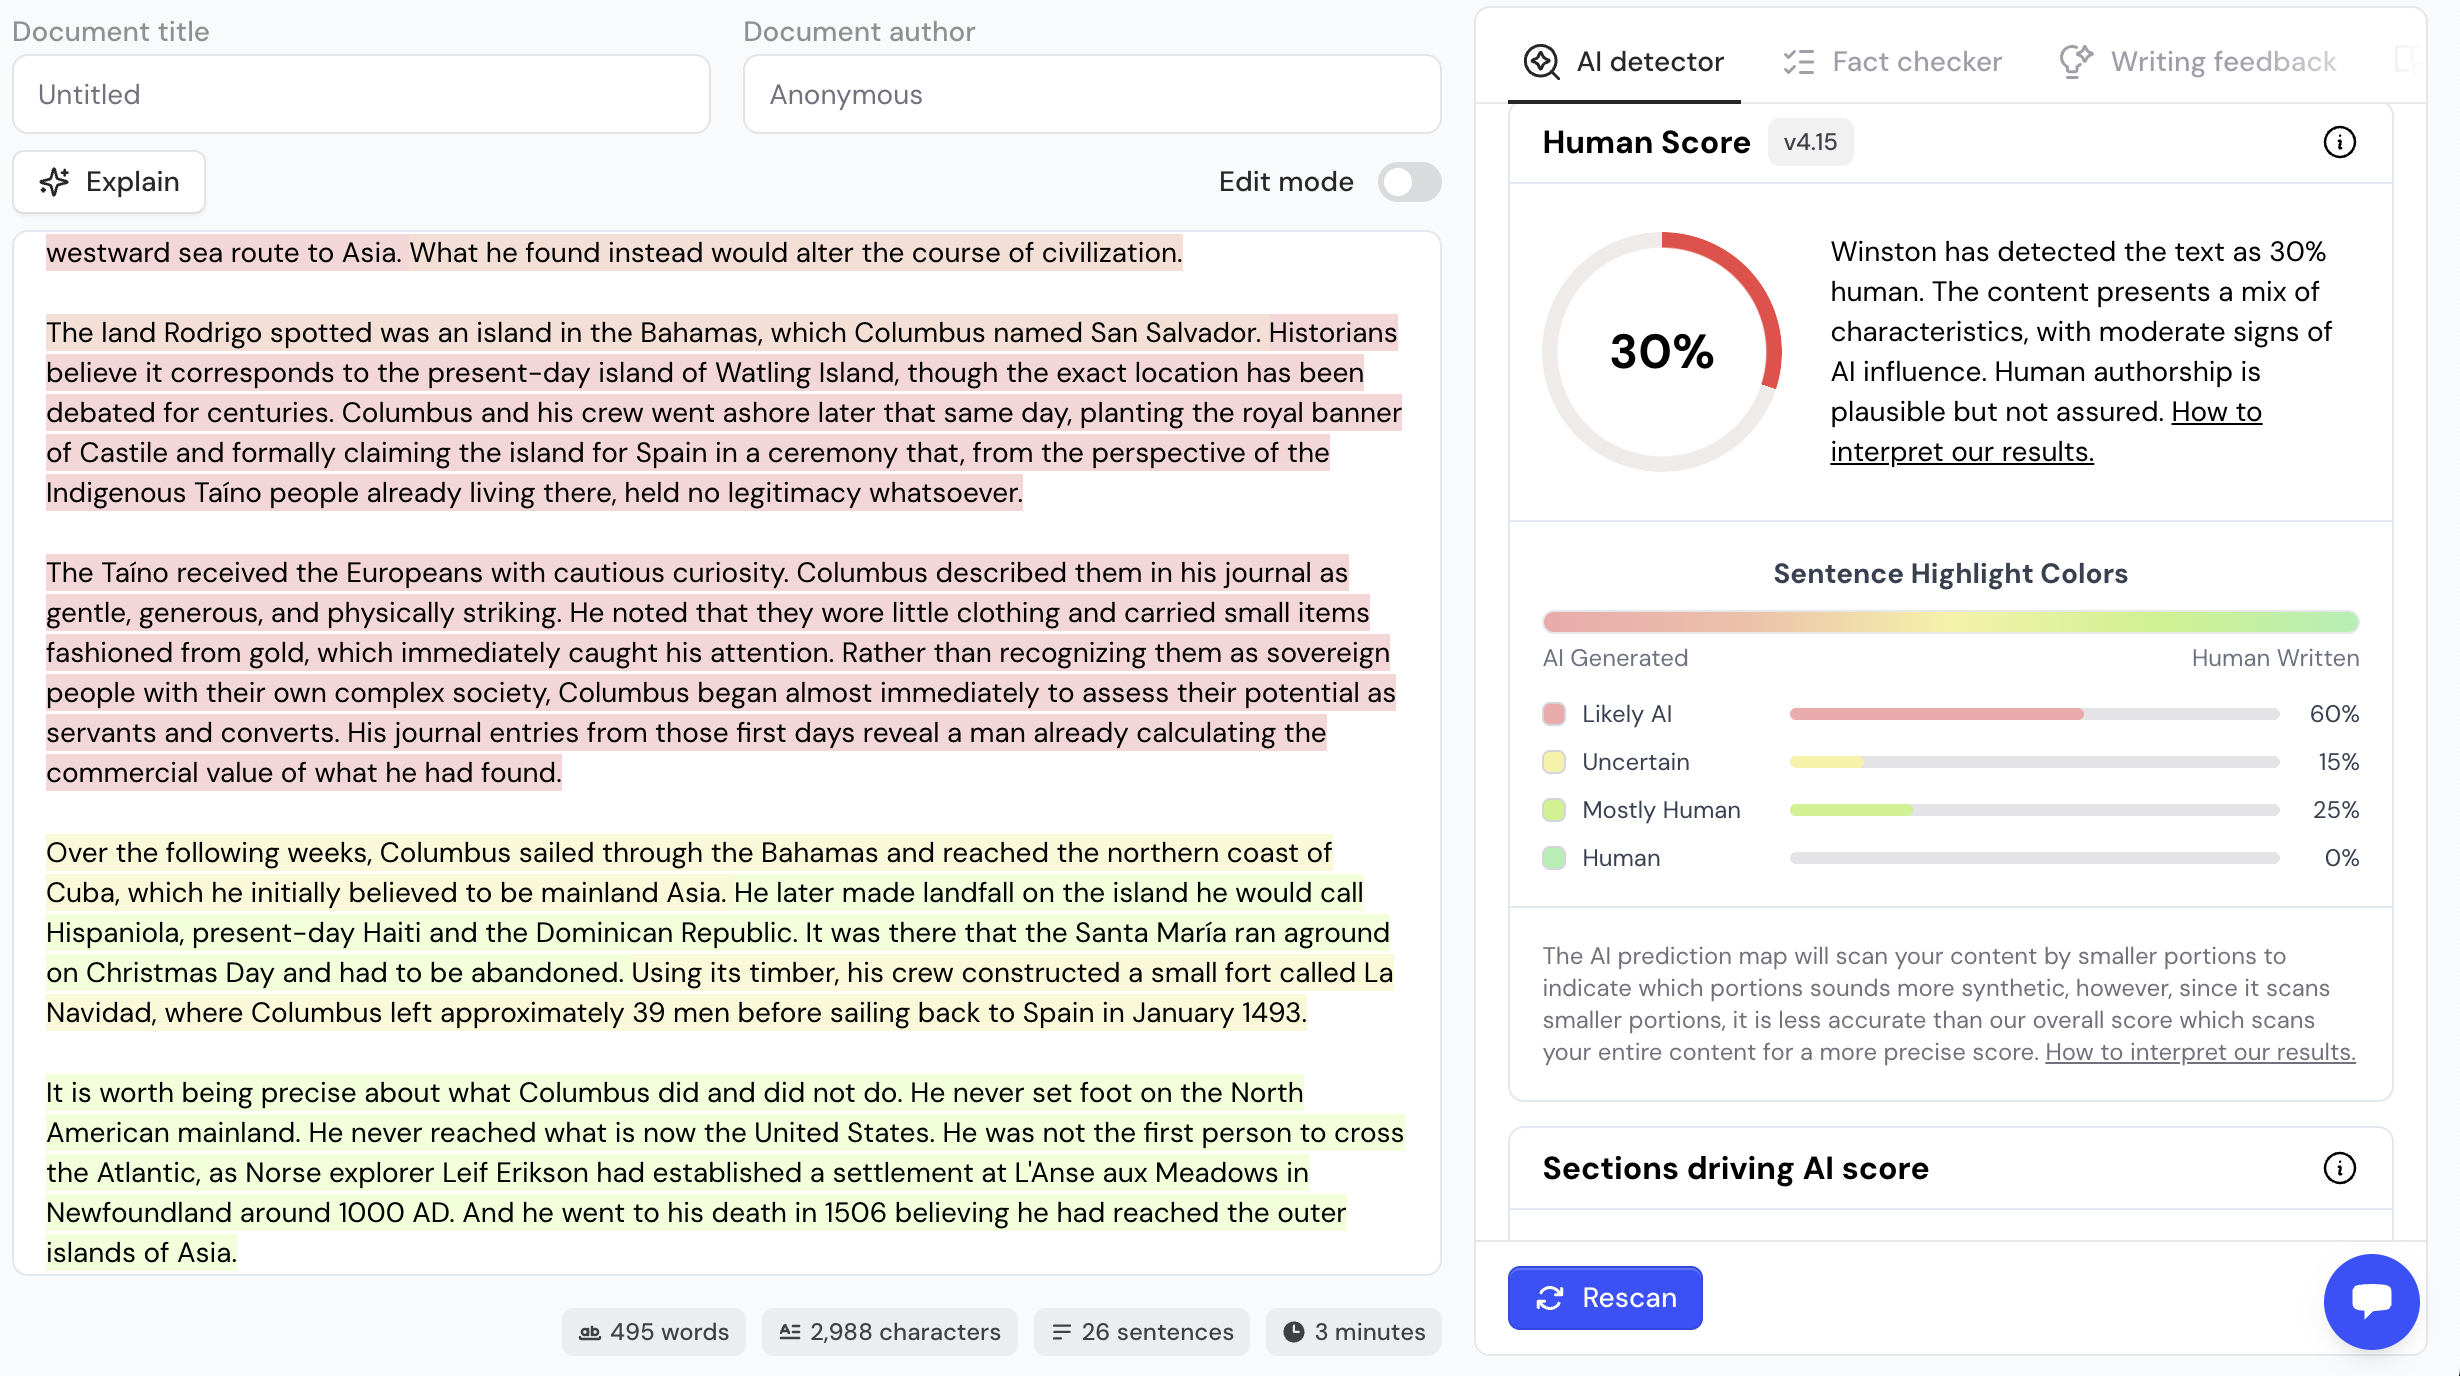The width and height of the screenshot is (2460, 1376).
Task: Focus the Document author field
Action: (1091, 95)
